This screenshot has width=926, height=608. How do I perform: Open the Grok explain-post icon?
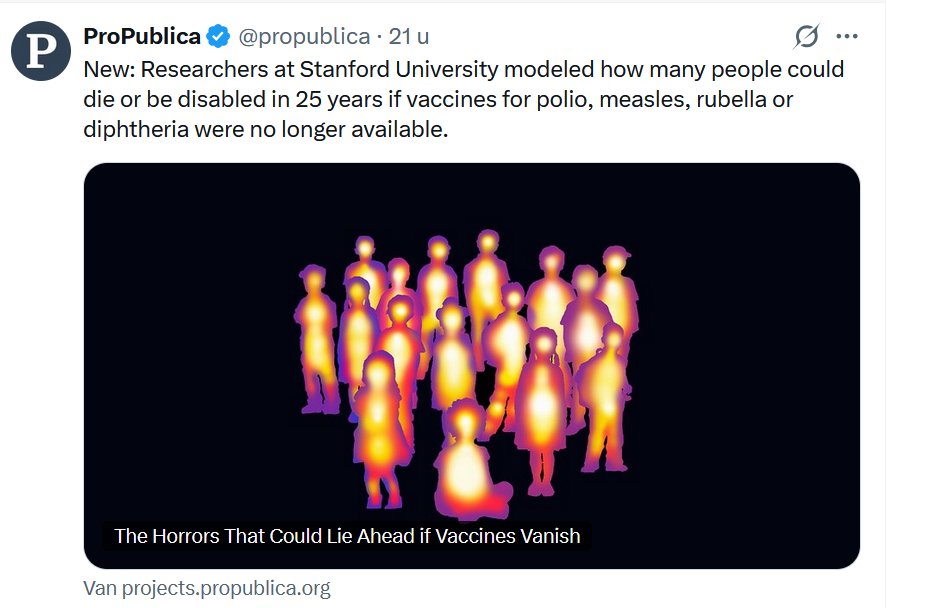click(x=806, y=37)
